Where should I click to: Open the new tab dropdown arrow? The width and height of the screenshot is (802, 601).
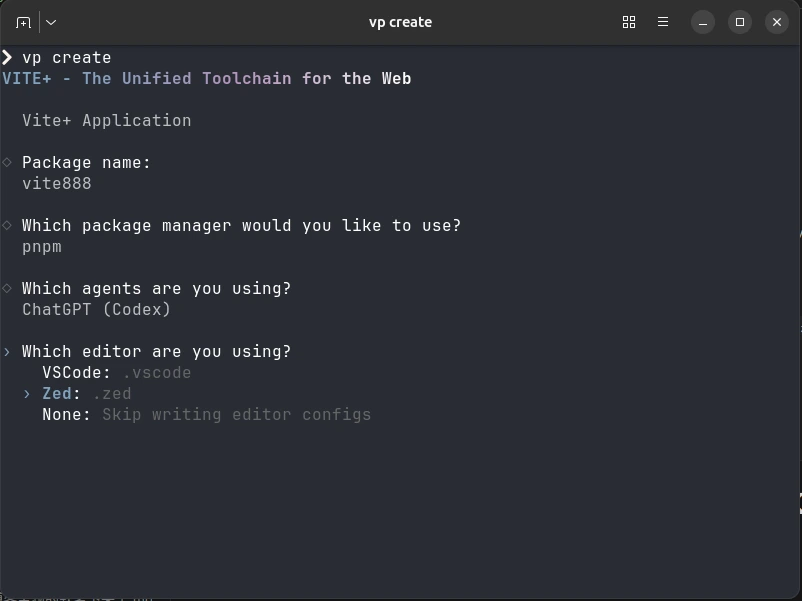click(x=51, y=22)
